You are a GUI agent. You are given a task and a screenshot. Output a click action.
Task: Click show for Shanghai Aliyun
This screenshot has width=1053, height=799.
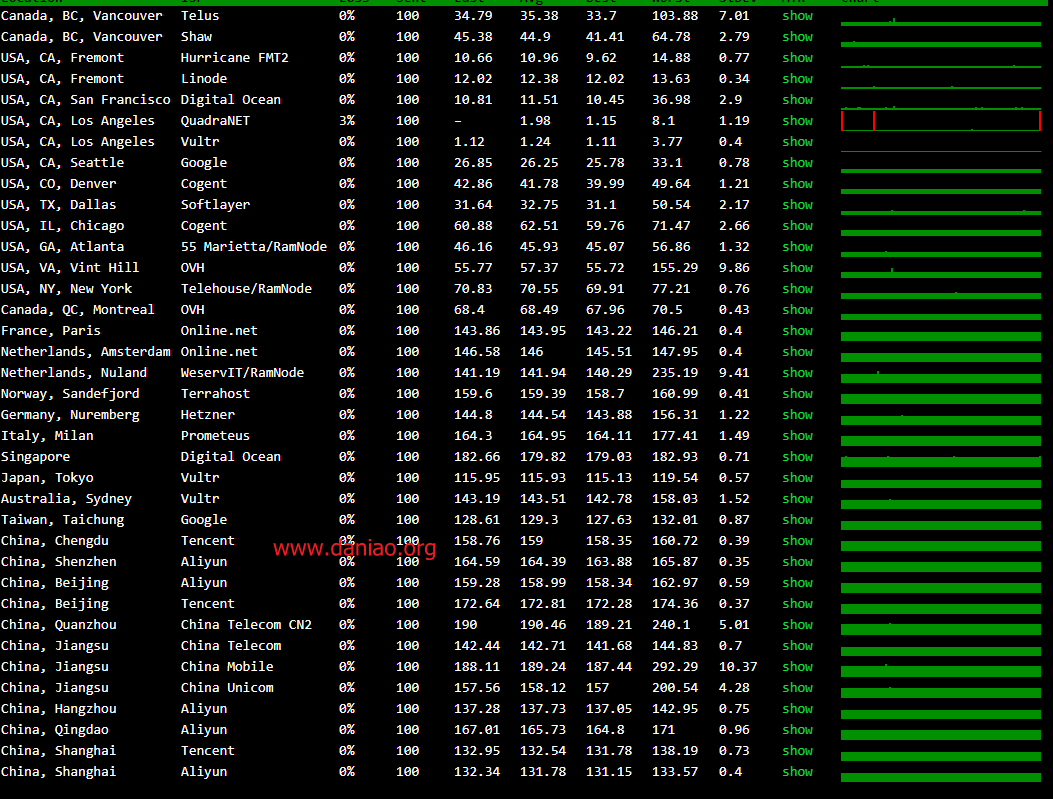coord(797,771)
